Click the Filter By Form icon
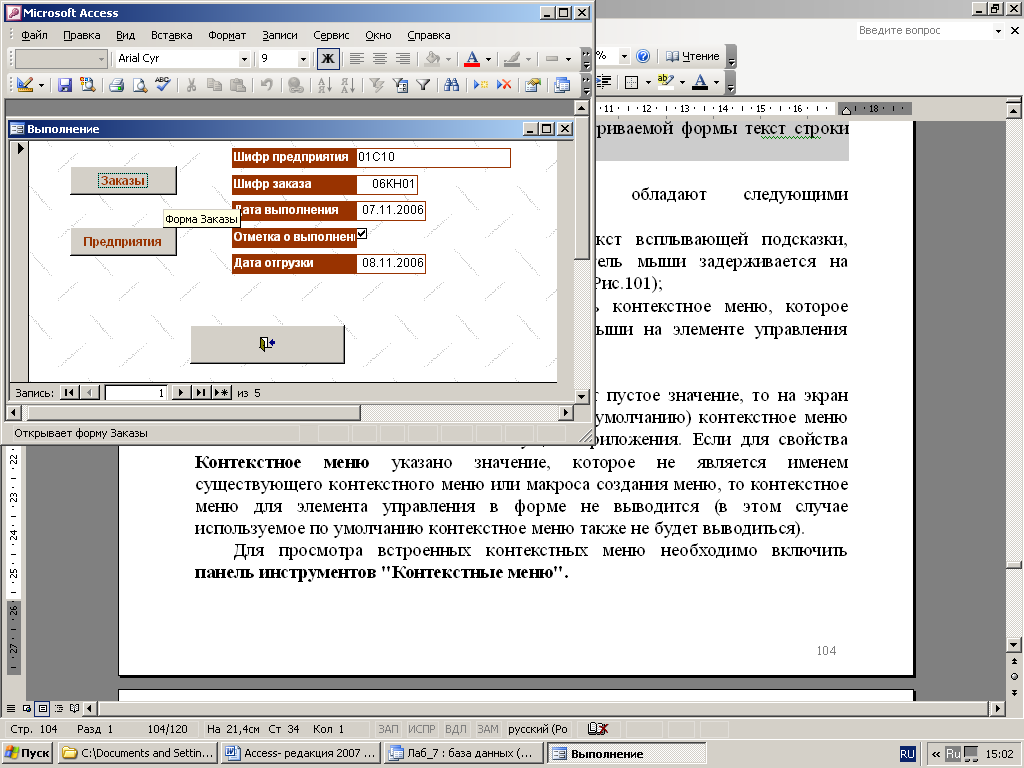The image size is (1024, 768). (400, 84)
